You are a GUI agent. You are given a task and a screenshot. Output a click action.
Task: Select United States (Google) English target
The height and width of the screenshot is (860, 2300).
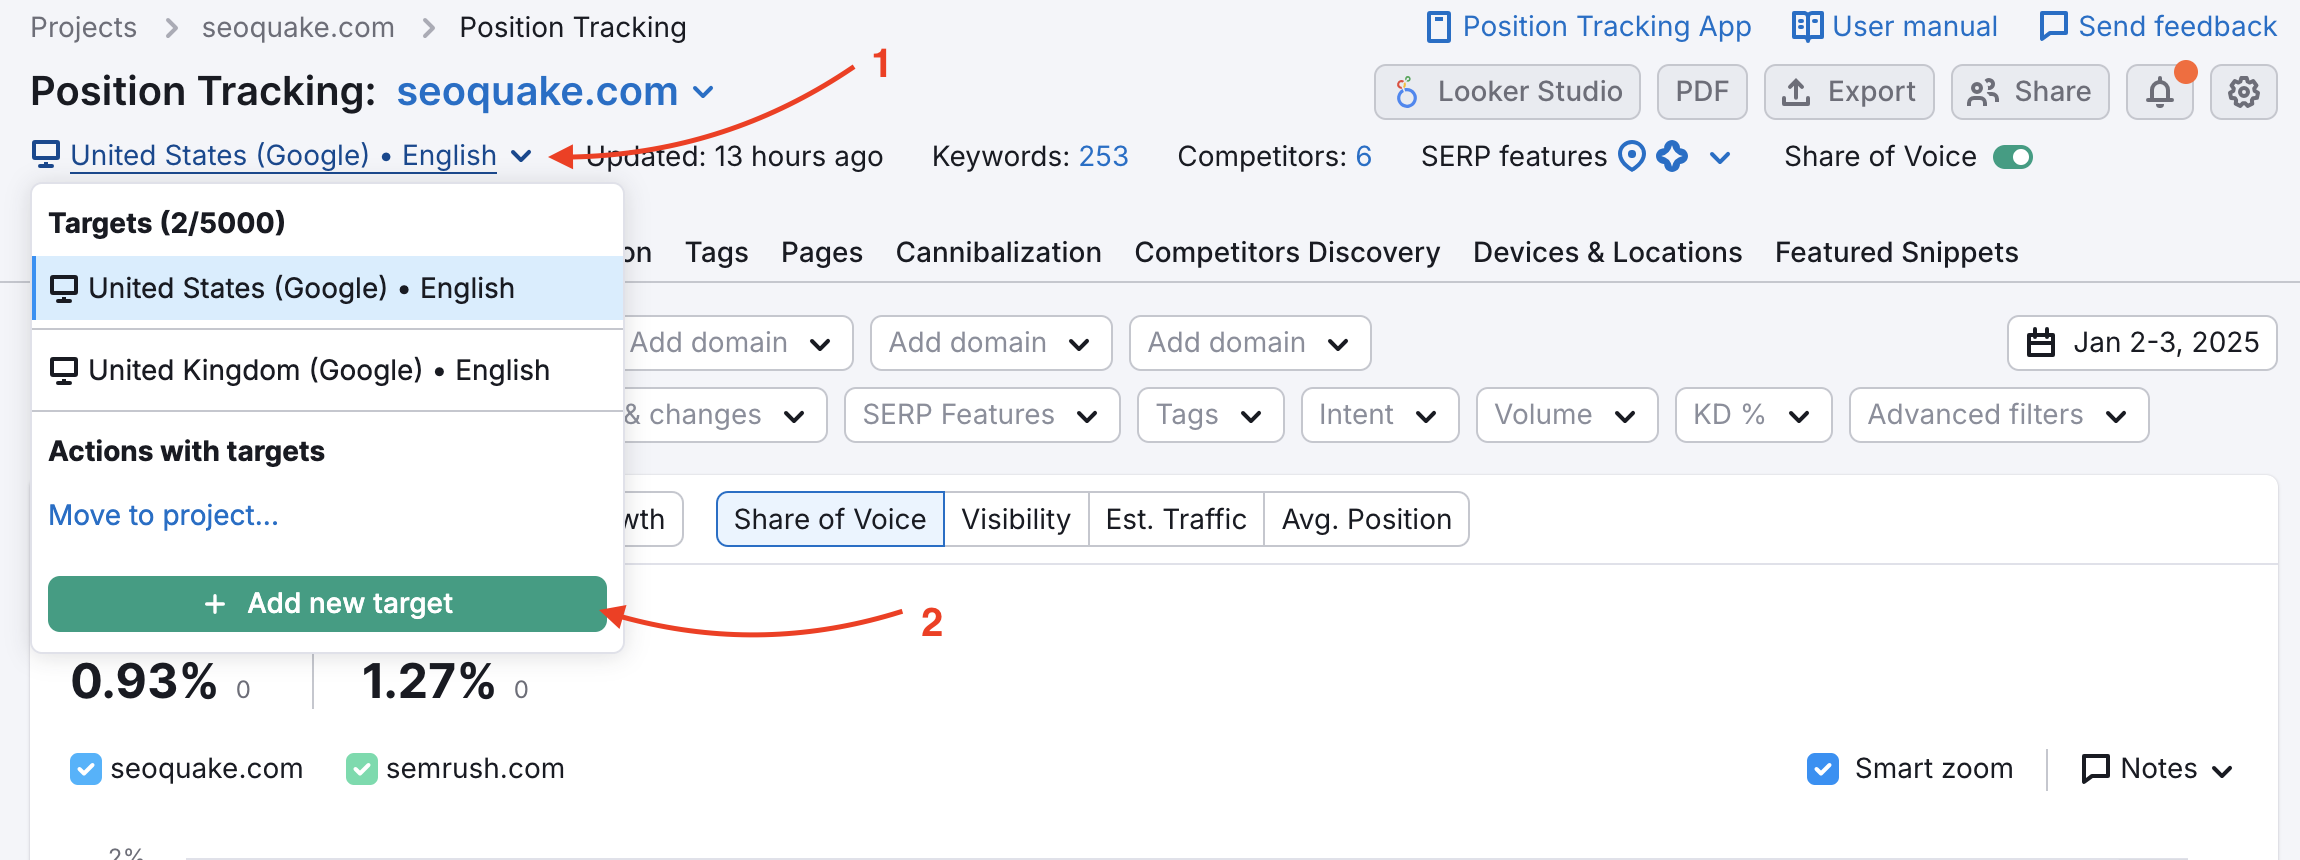coord(328,288)
